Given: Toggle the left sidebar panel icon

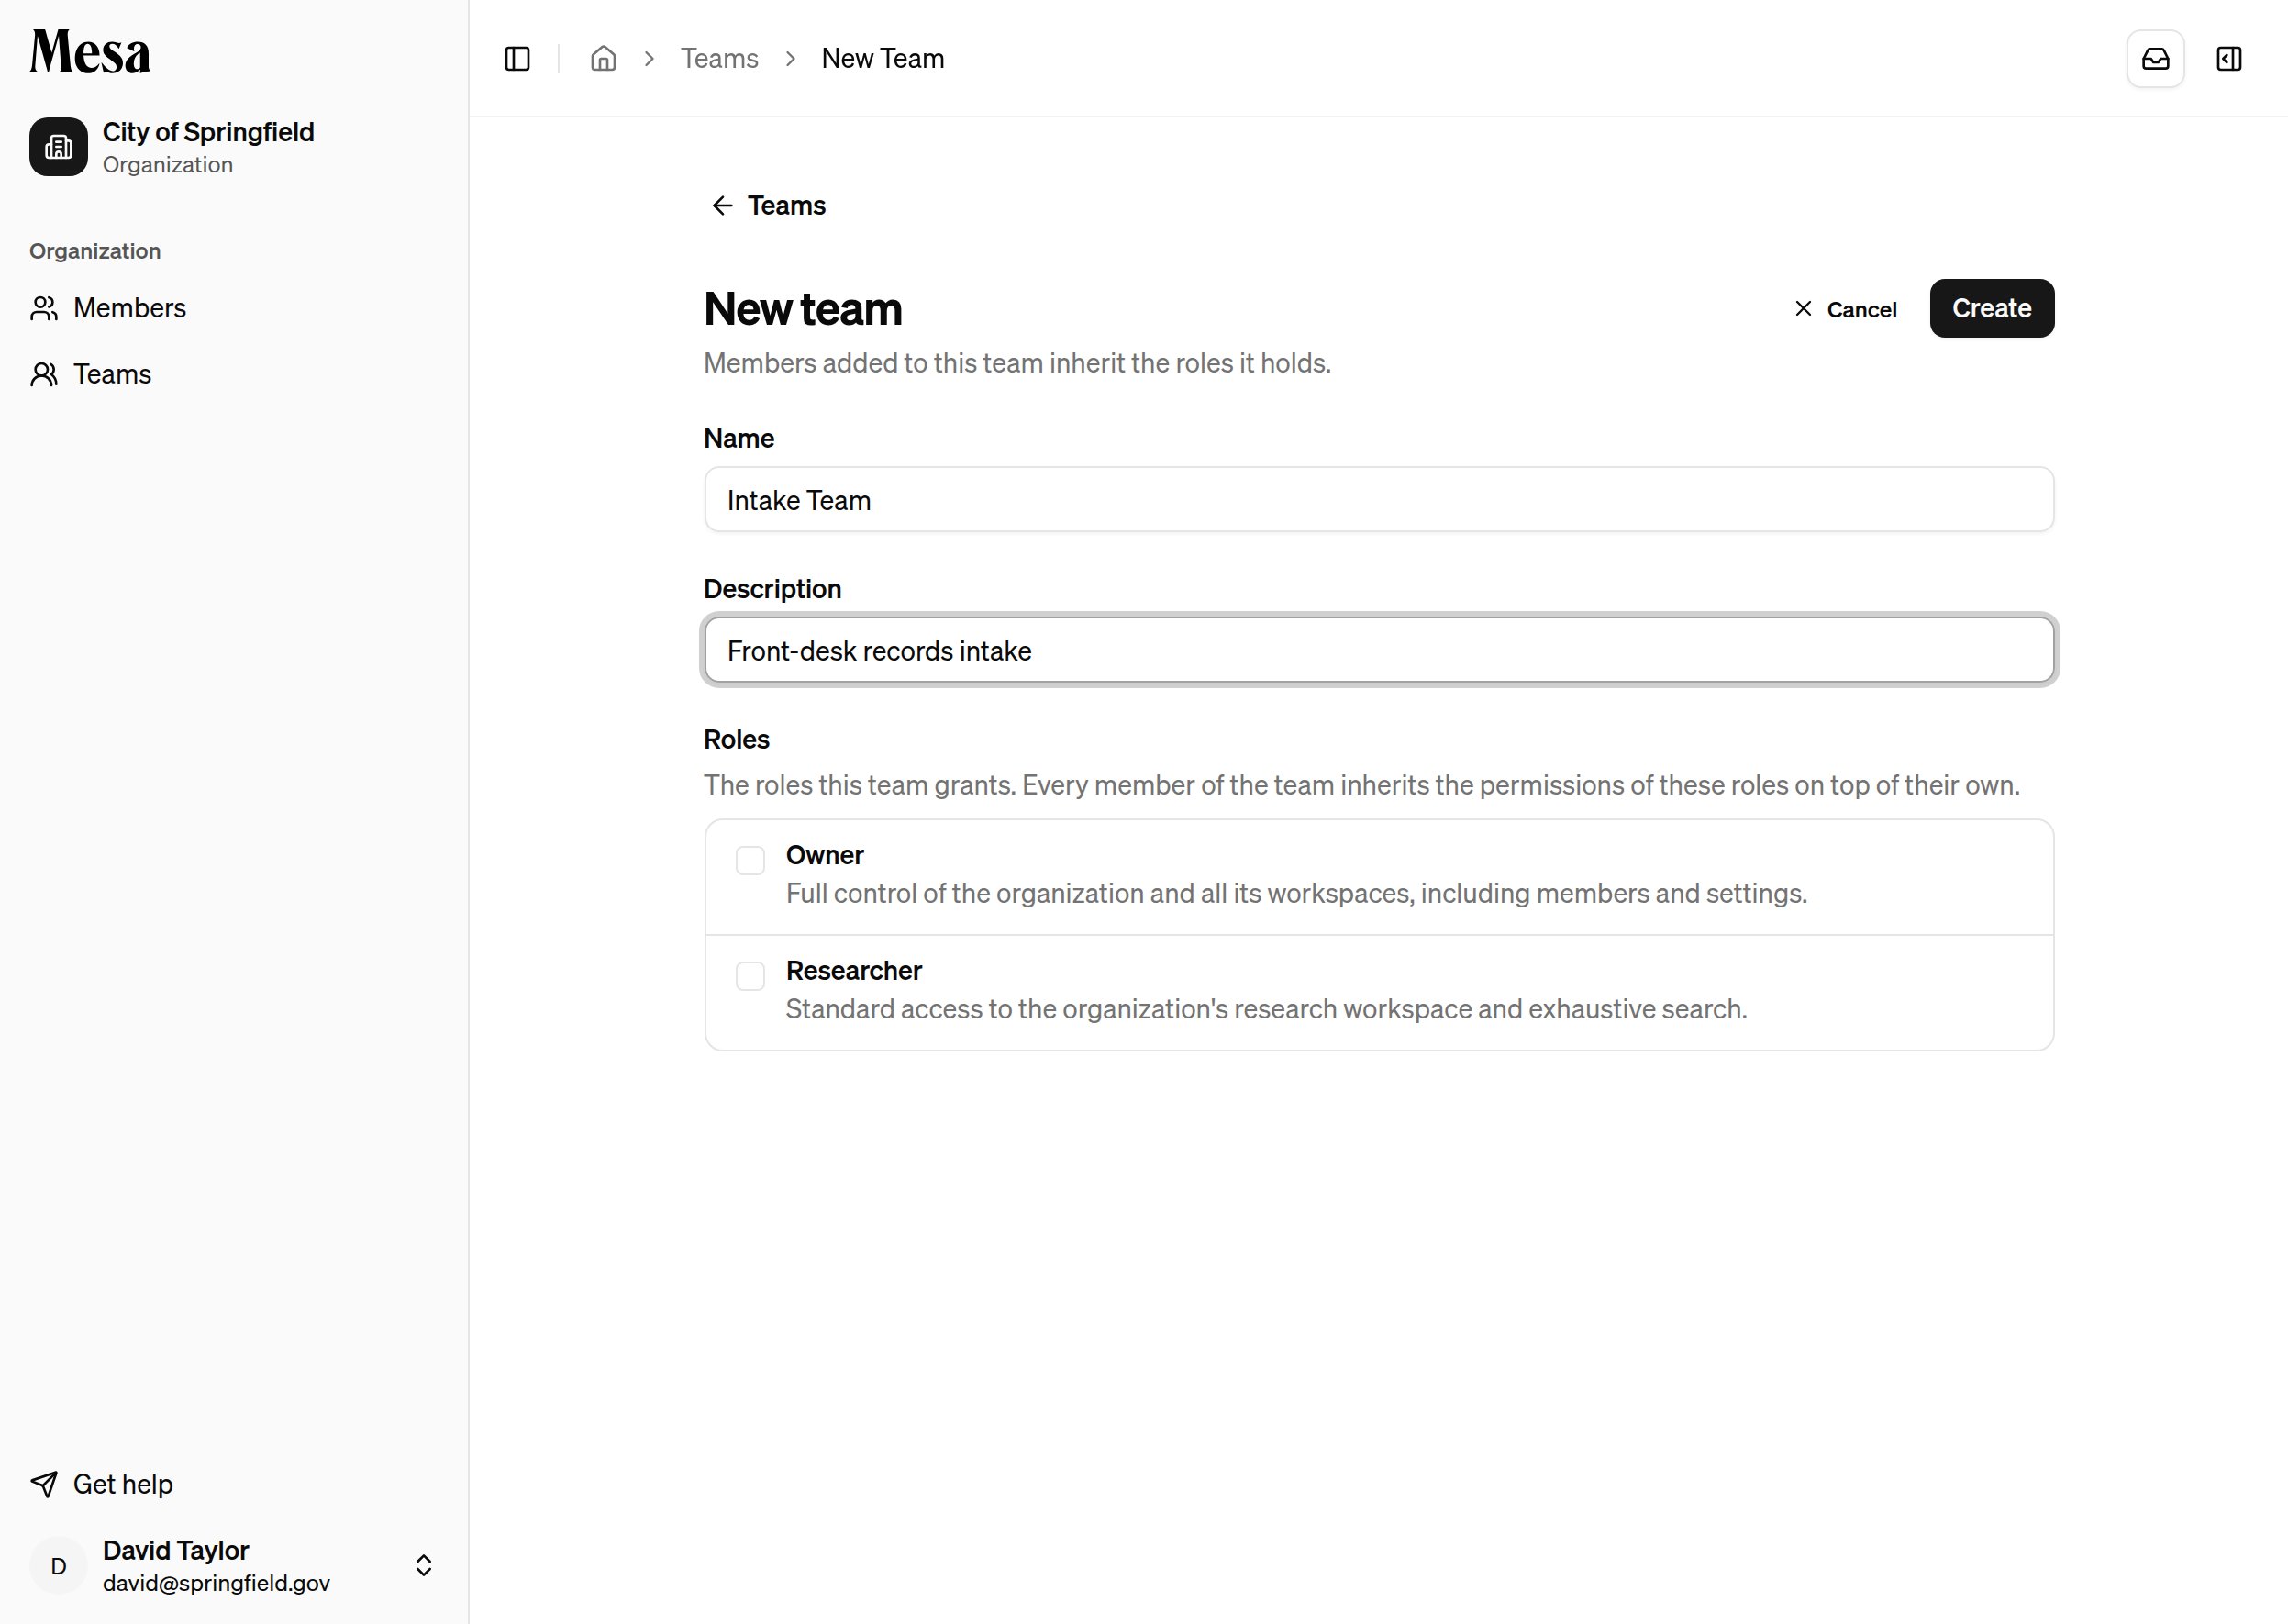Looking at the screenshot, I should (517, 59).
